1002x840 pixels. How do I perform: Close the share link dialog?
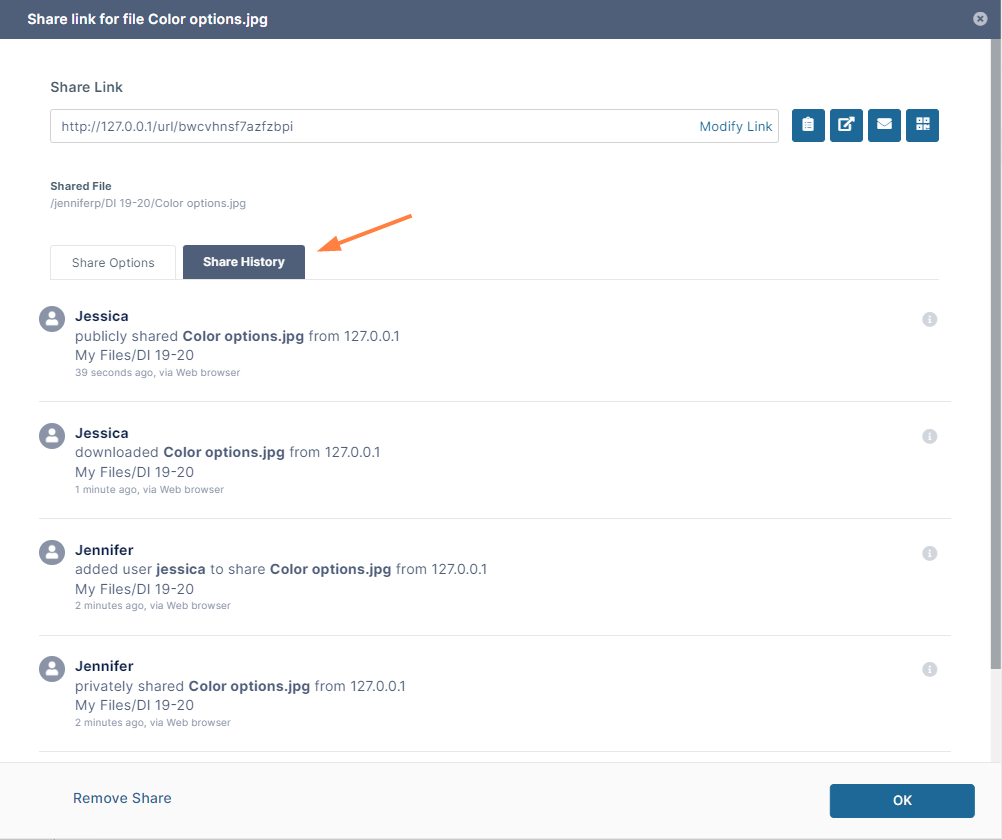980,19
